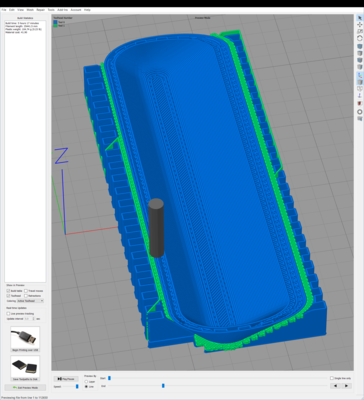Open the Tools menu
This screenshot has width=364, height=400.
51,10
